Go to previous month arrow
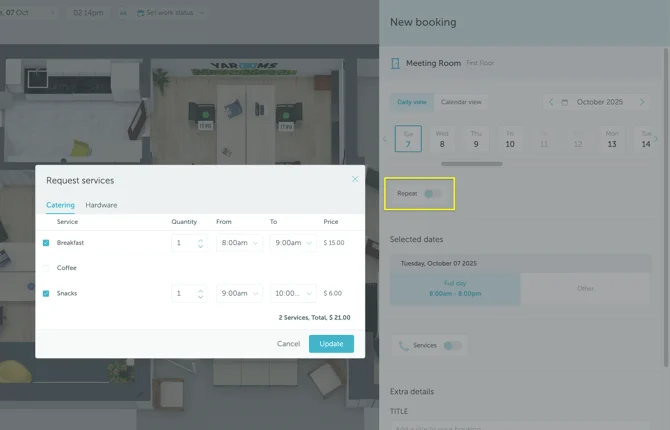670x430 pixels. 550,102
